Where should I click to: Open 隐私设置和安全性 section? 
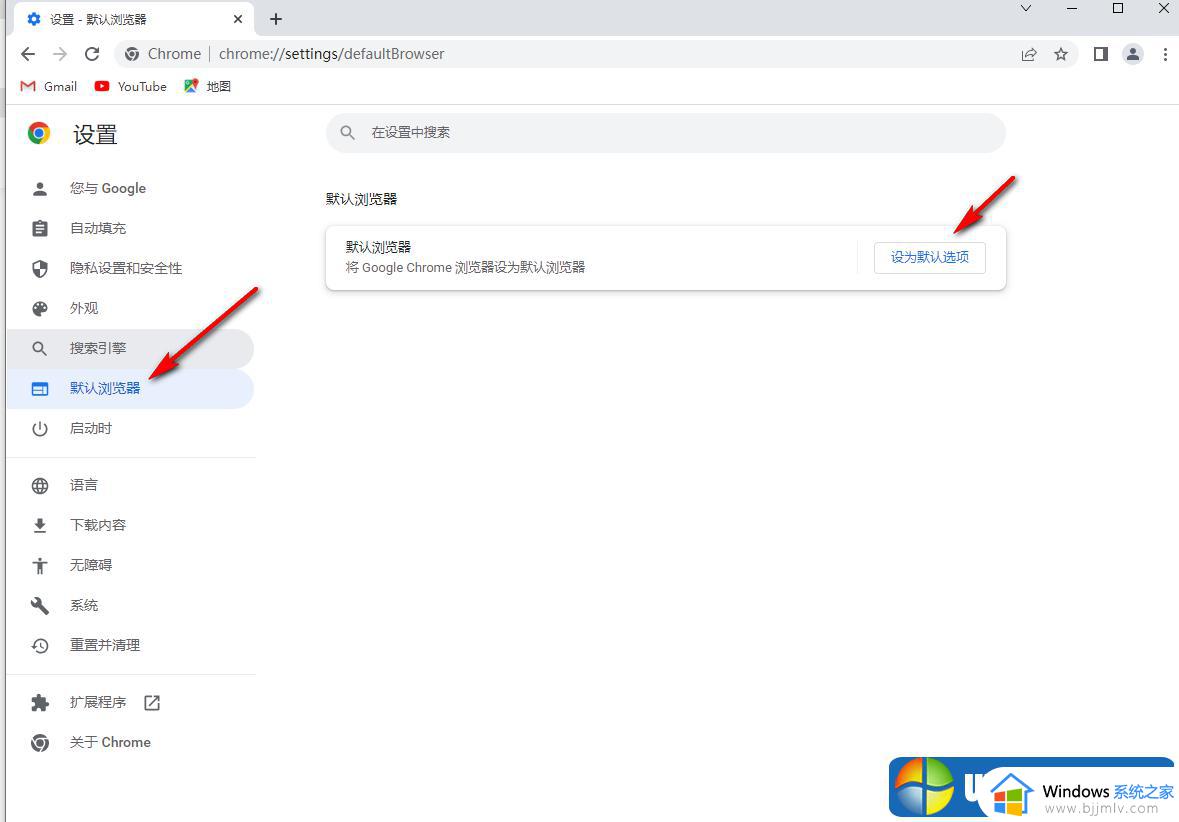[130, 268]
